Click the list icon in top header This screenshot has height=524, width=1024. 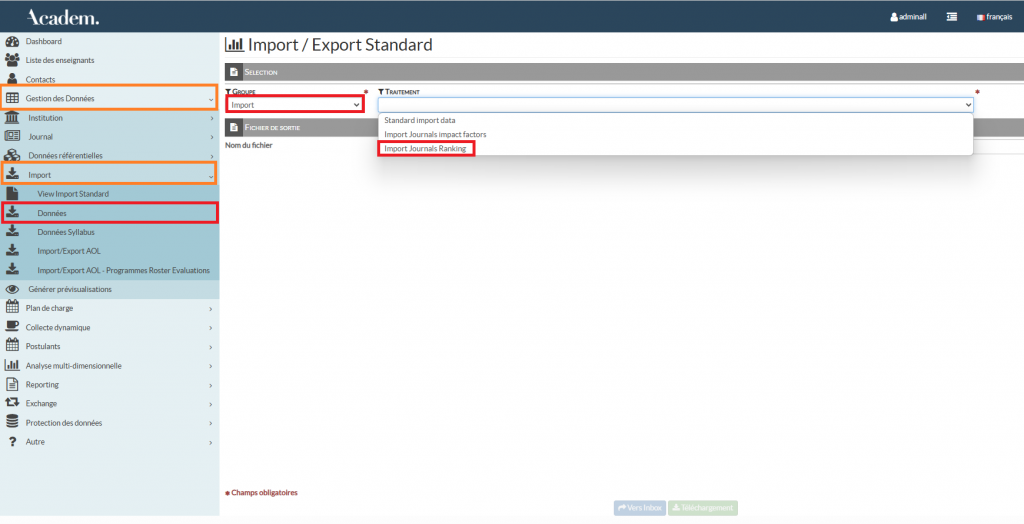pos(952,17)
